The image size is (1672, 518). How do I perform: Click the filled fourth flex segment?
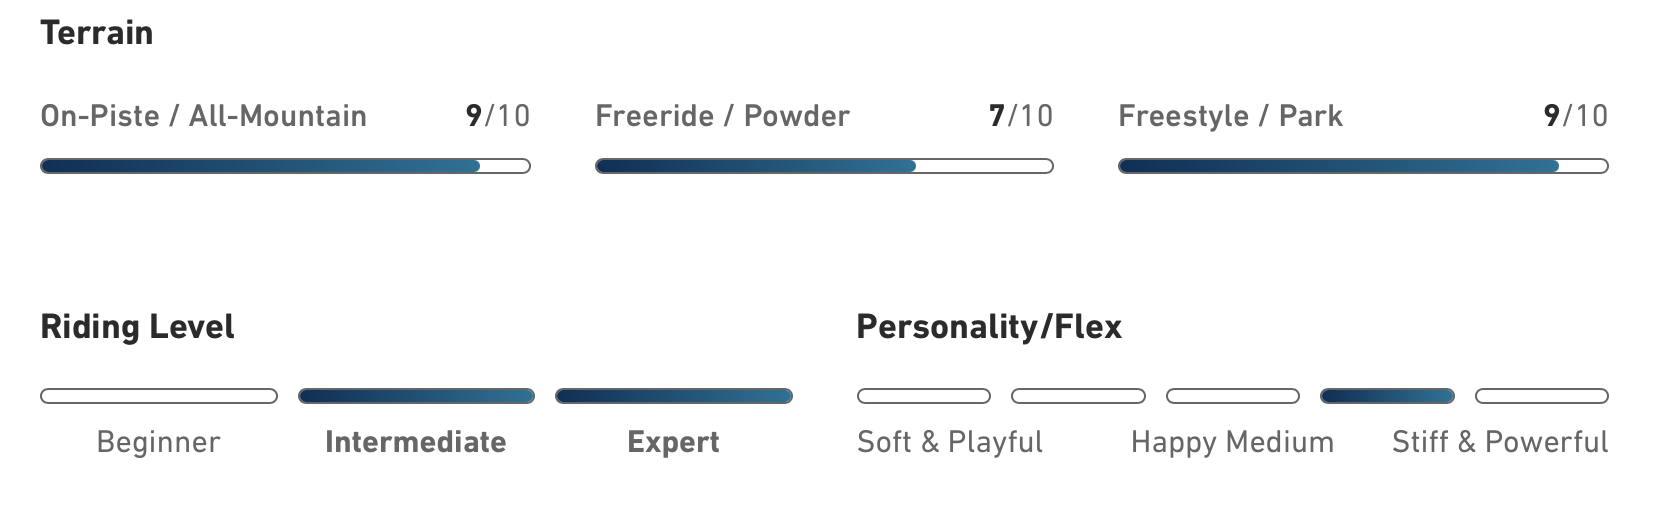(x=1387, y=396)
